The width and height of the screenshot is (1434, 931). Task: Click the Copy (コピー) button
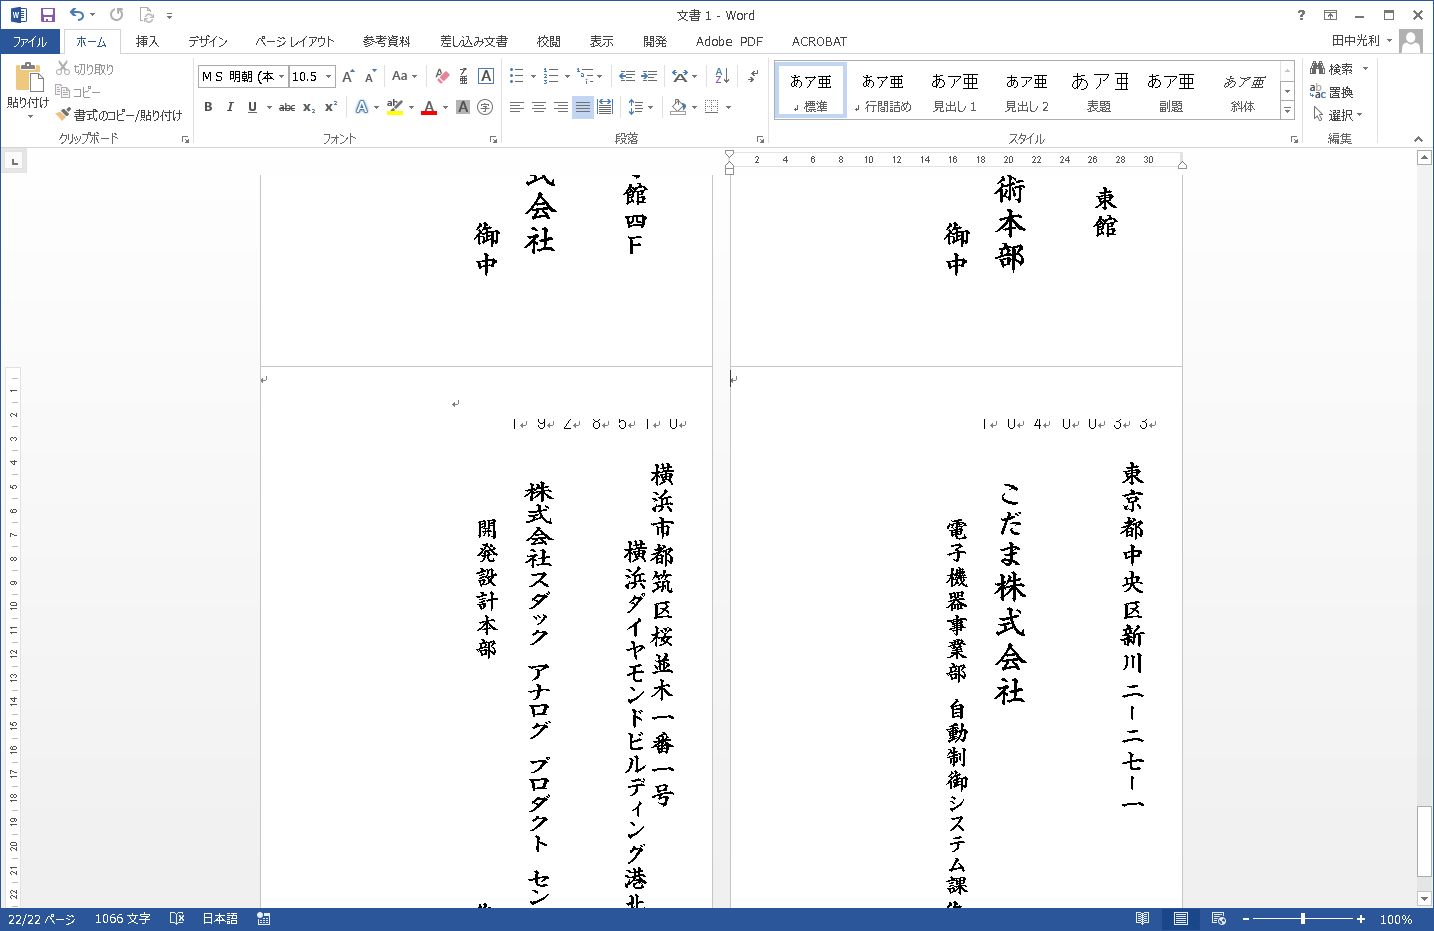[x=79, y=92]
